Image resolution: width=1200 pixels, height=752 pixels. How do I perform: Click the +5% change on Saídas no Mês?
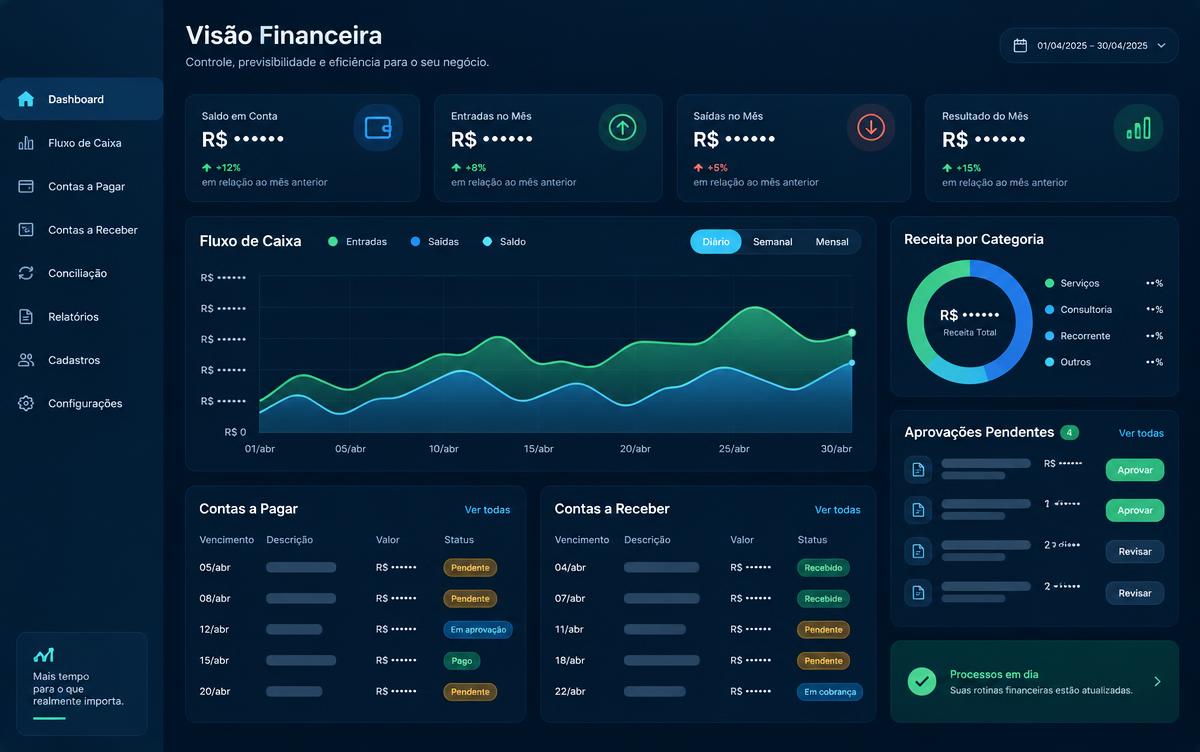click(x=711, y=168)
